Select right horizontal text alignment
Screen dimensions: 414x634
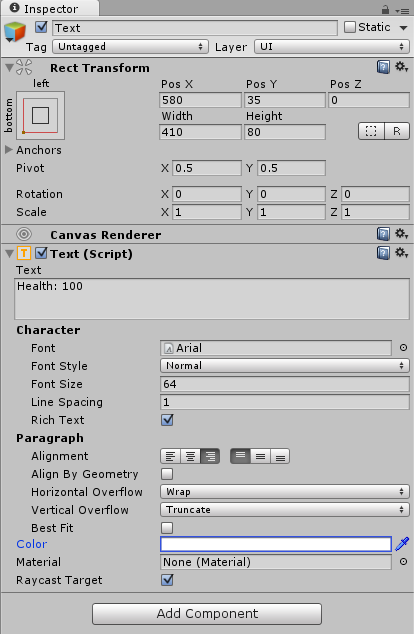[x=210, y=456]
